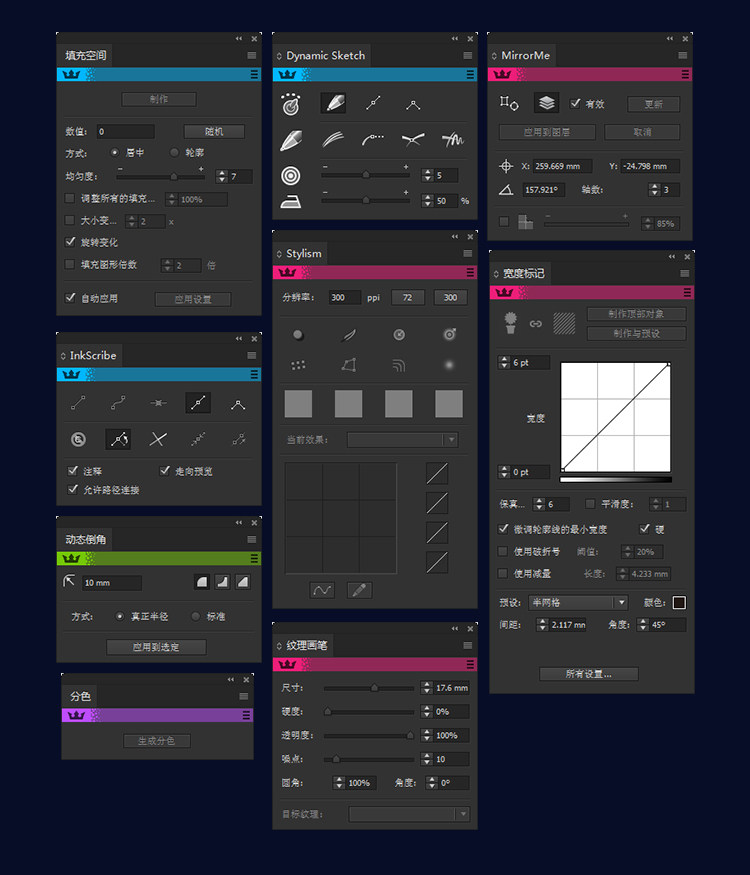
Task: Click the 颜色 swatch in 宽度标记
Action: point(679,603)
